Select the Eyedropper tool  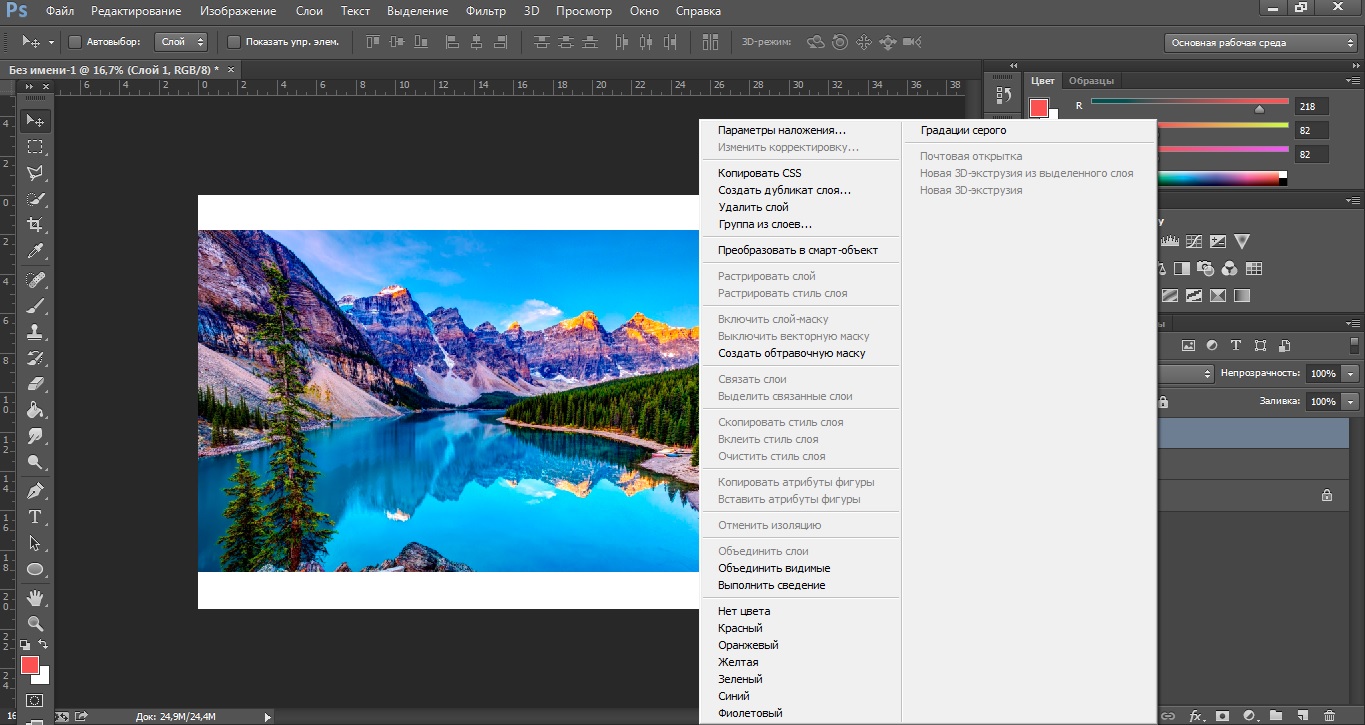[x=35, y=251]
